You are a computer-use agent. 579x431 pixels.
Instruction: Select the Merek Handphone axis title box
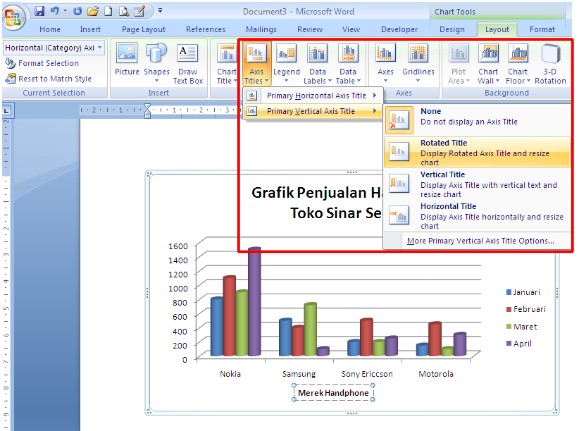333,393
